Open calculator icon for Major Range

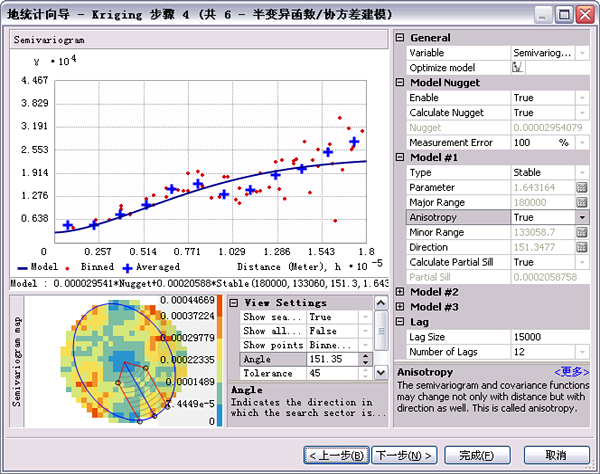tap(581, 202)
